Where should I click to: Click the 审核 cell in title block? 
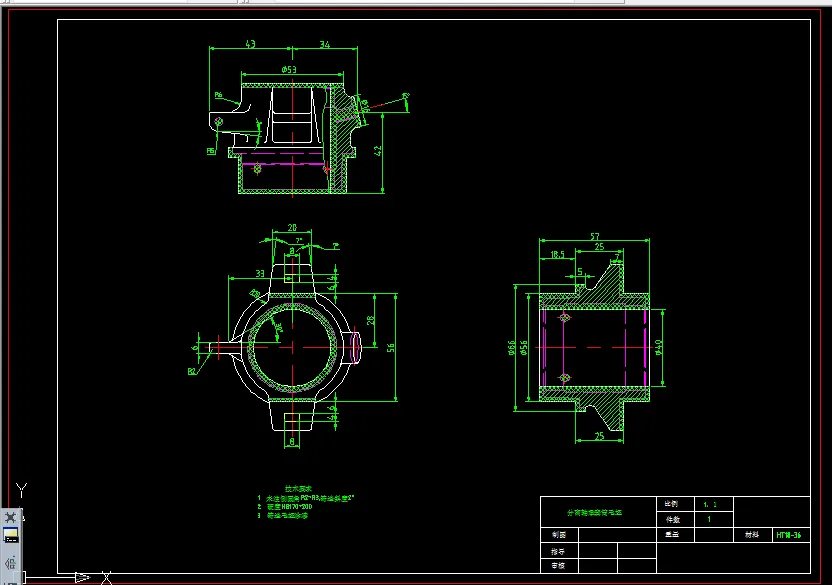(558, 566)
